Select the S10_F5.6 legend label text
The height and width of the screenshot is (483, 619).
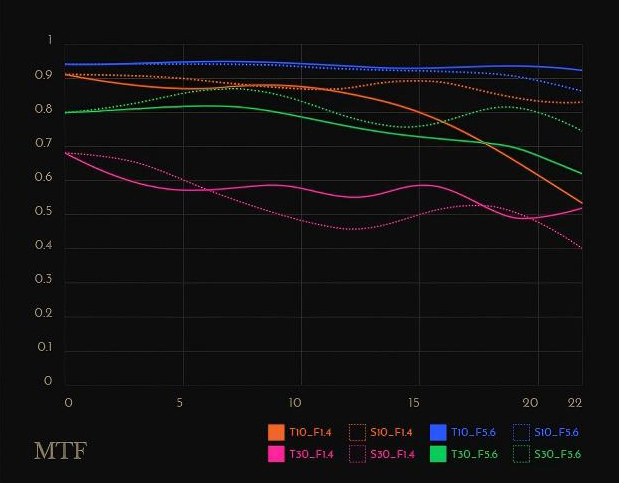click(x=557, y=432)
